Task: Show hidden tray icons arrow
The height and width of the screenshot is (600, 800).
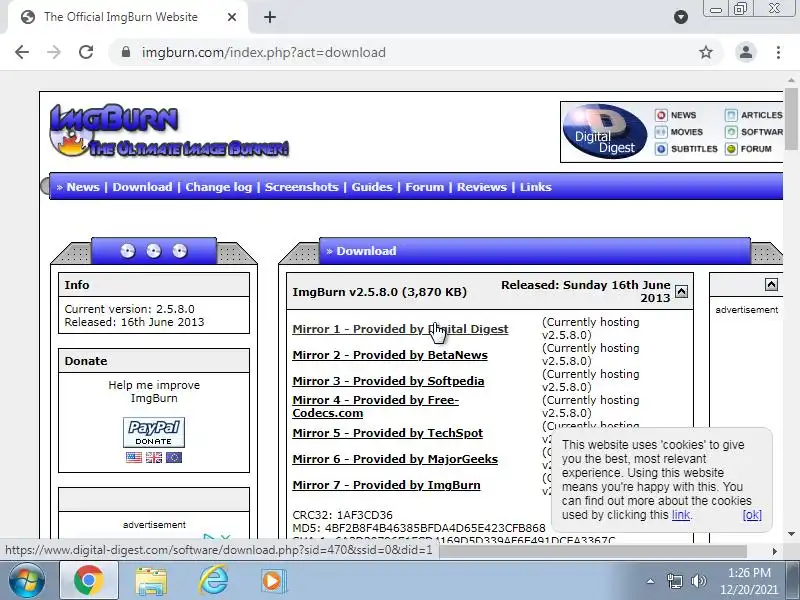Action: (650, 581)
